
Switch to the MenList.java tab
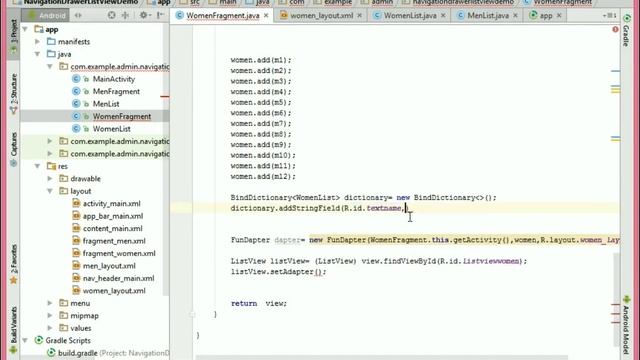(x=488, y=16)
